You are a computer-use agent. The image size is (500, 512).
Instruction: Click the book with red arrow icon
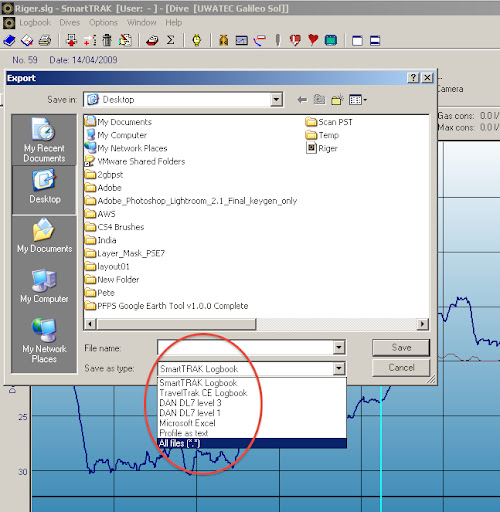[x=27, y=41]
